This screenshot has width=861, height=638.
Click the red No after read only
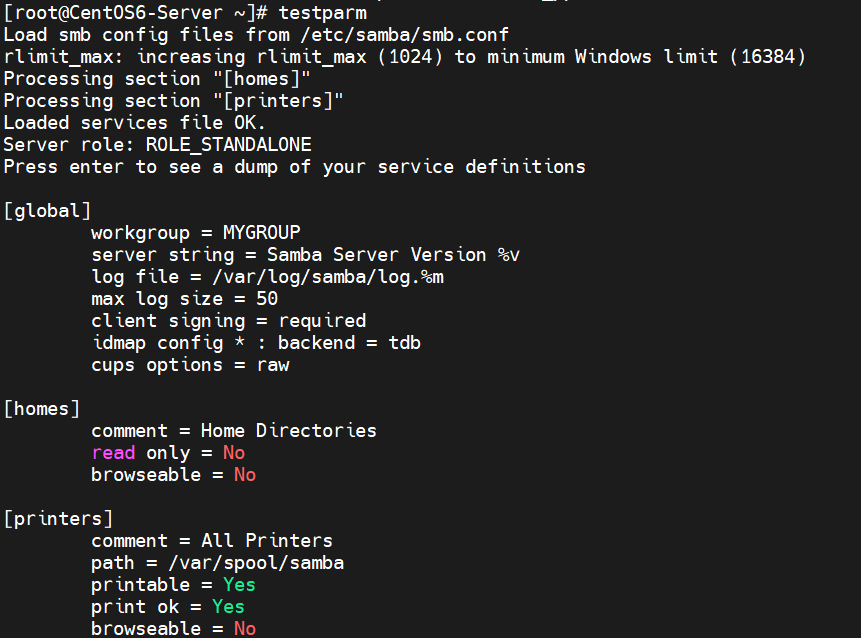pos(234,453)
